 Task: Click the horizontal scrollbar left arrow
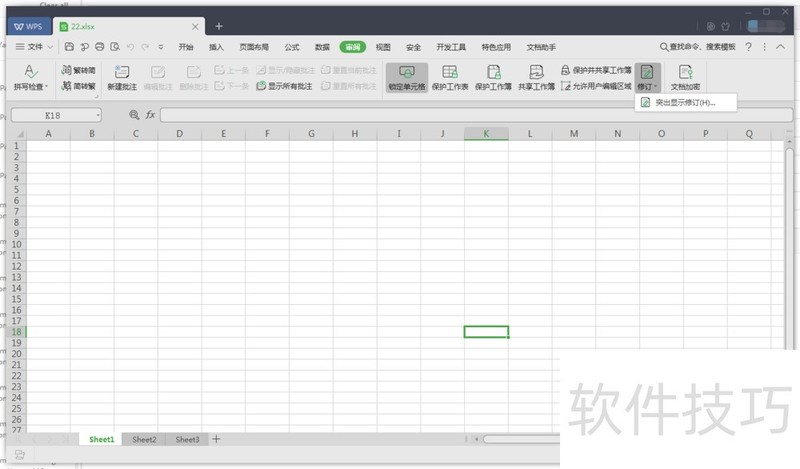click(x=477, y=439)
